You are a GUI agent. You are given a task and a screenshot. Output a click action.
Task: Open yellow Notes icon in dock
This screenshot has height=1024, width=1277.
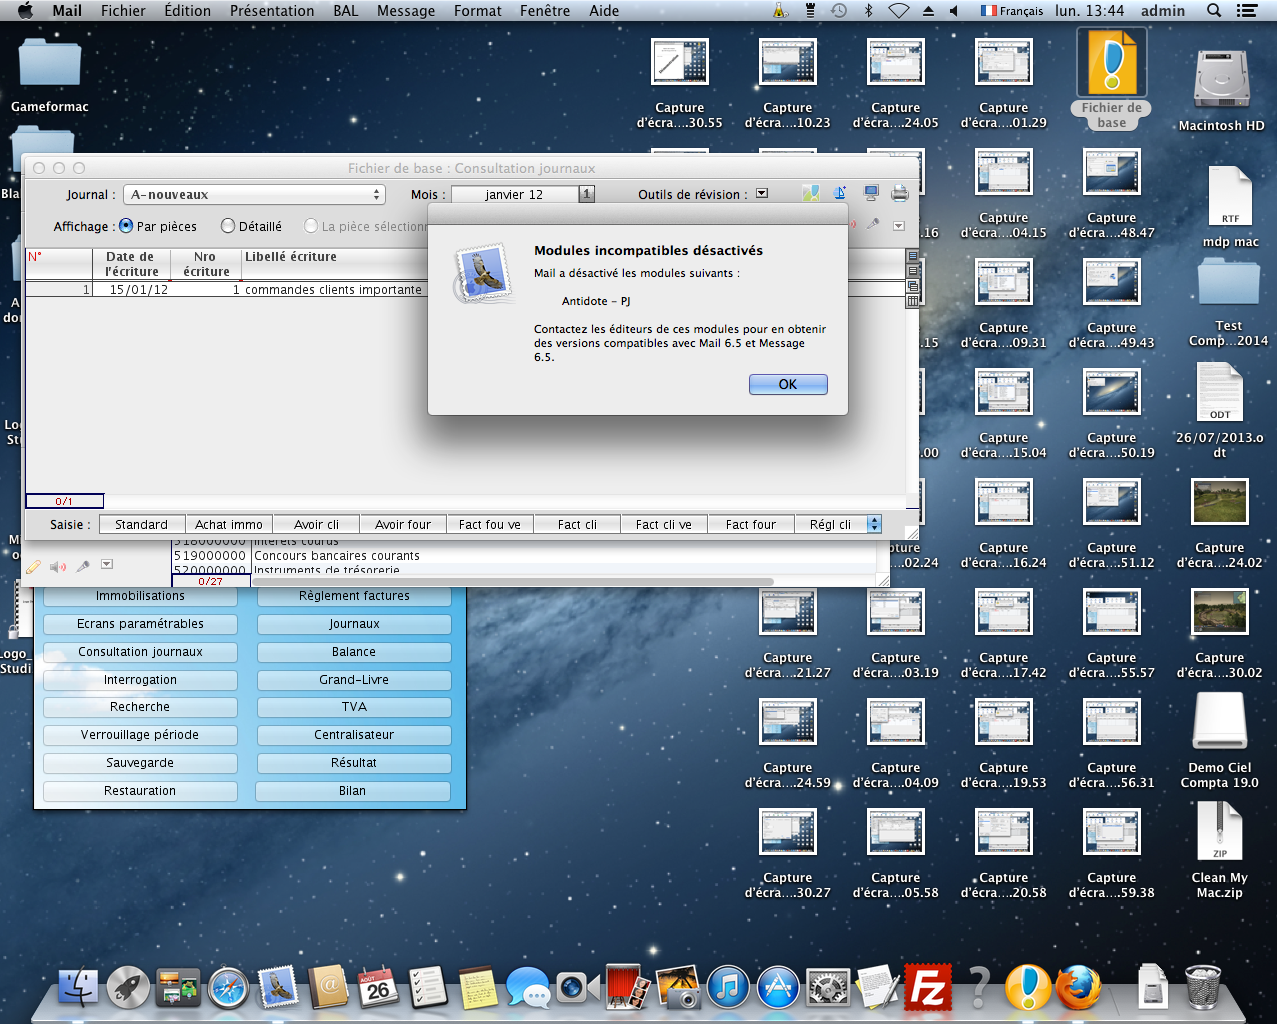pyautogui.click(x=478, y=988)
